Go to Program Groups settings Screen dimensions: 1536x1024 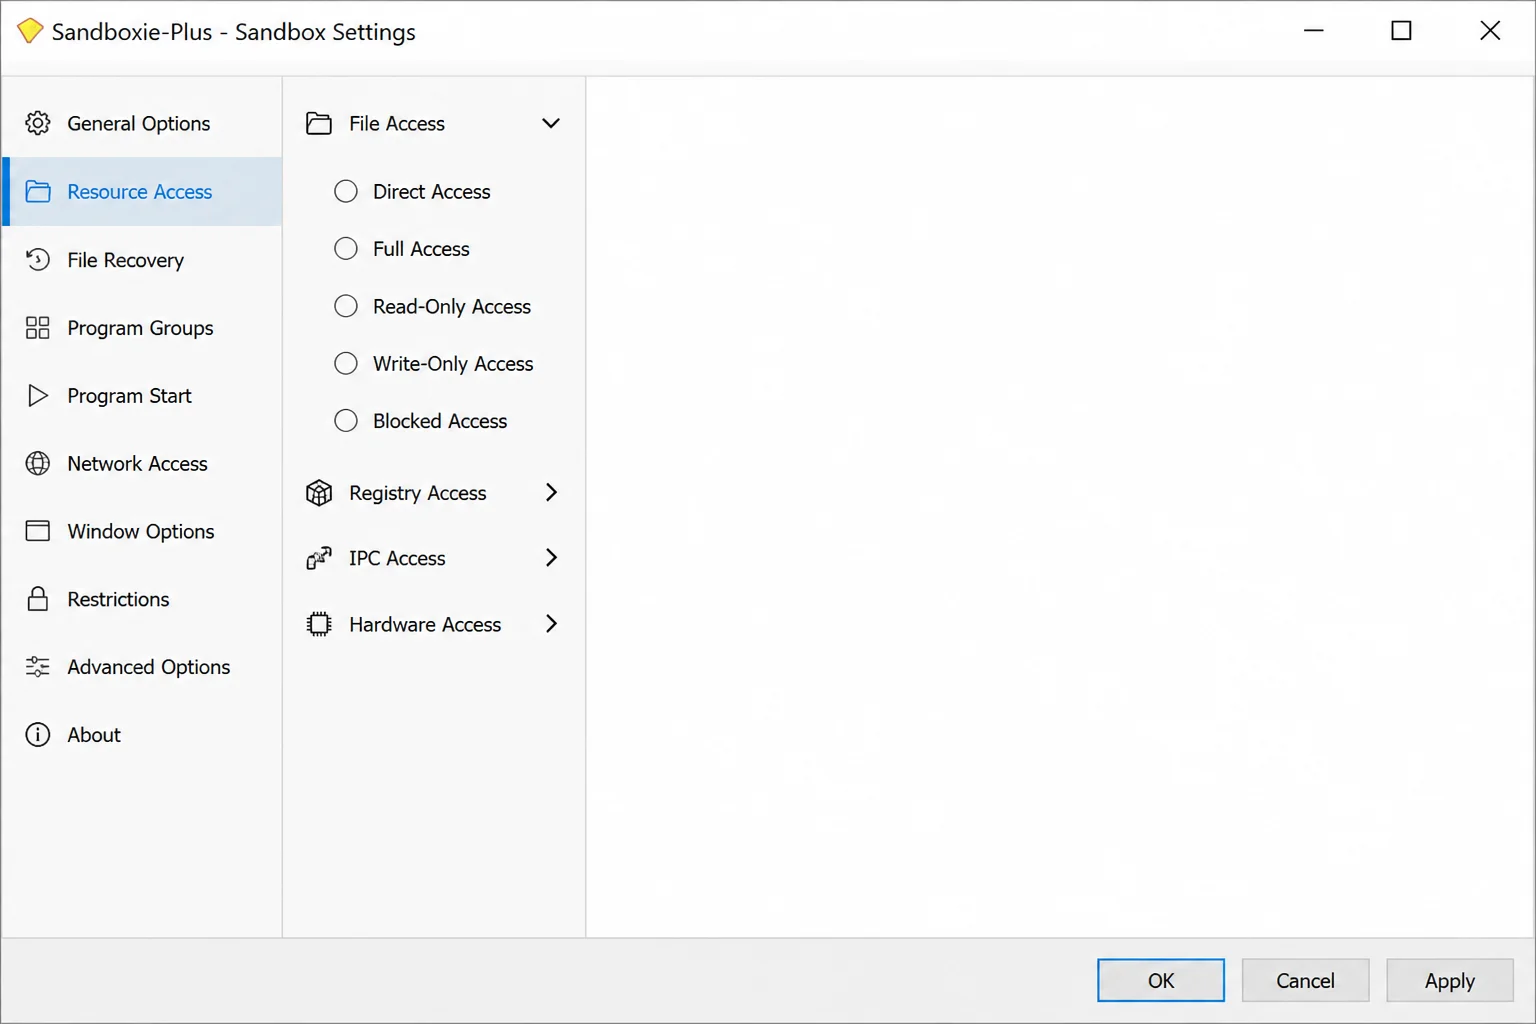(x=142, y=327)
